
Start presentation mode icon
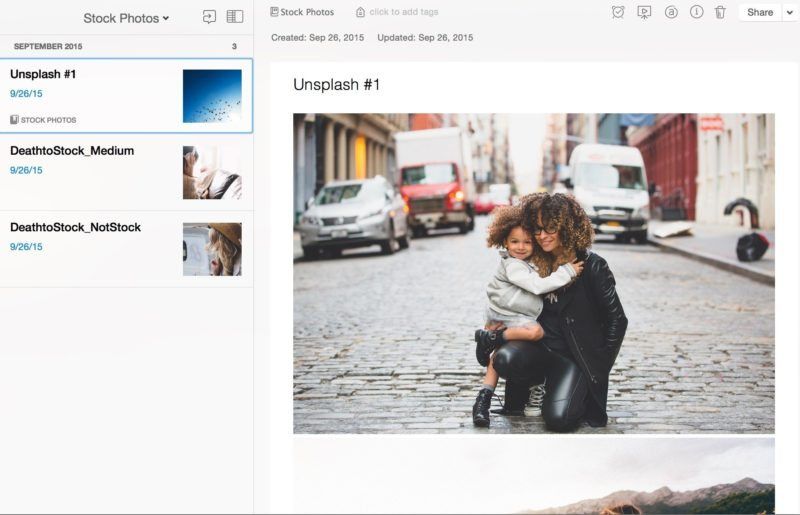click(x=644, y=12)
